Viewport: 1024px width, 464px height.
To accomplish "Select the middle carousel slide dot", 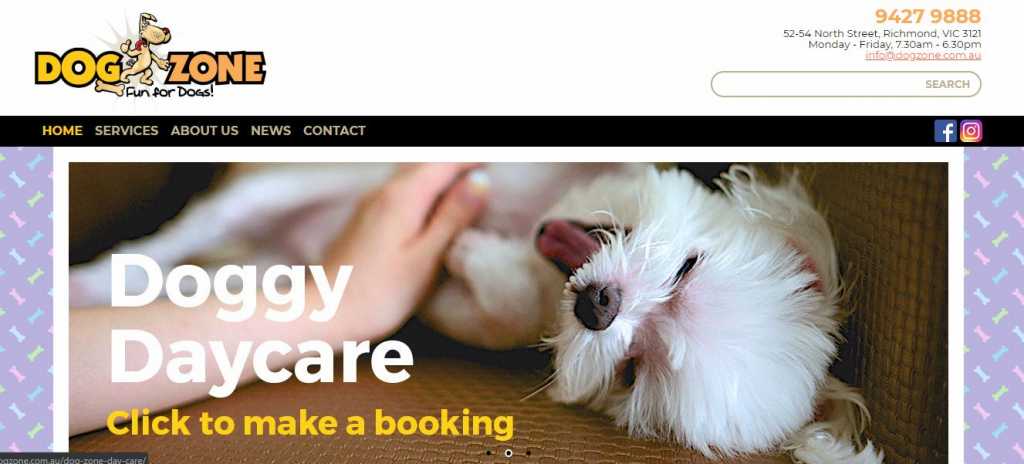I will click(x=508, y=453).
